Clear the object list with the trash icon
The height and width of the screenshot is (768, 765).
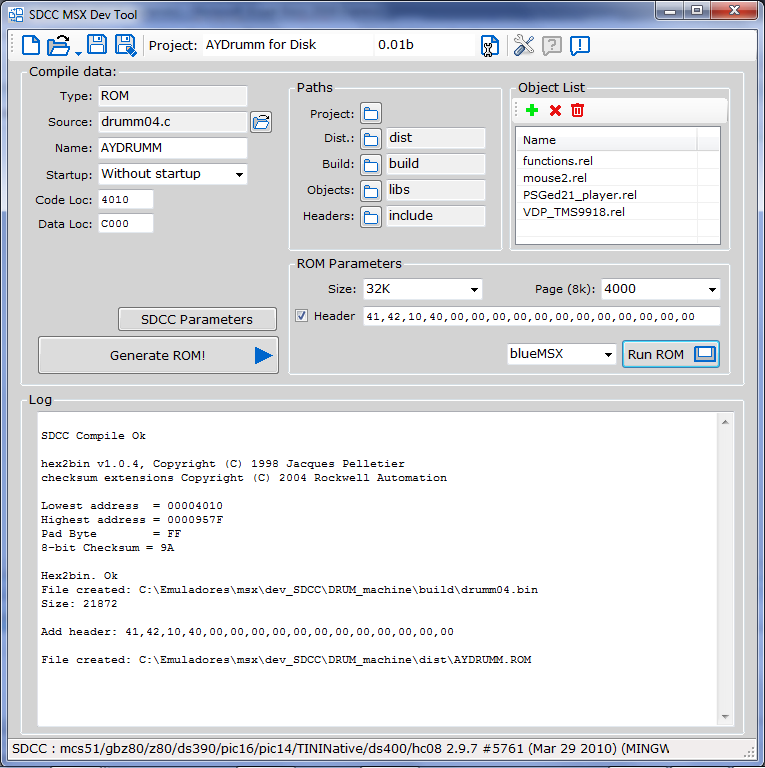tap(577, 110)
